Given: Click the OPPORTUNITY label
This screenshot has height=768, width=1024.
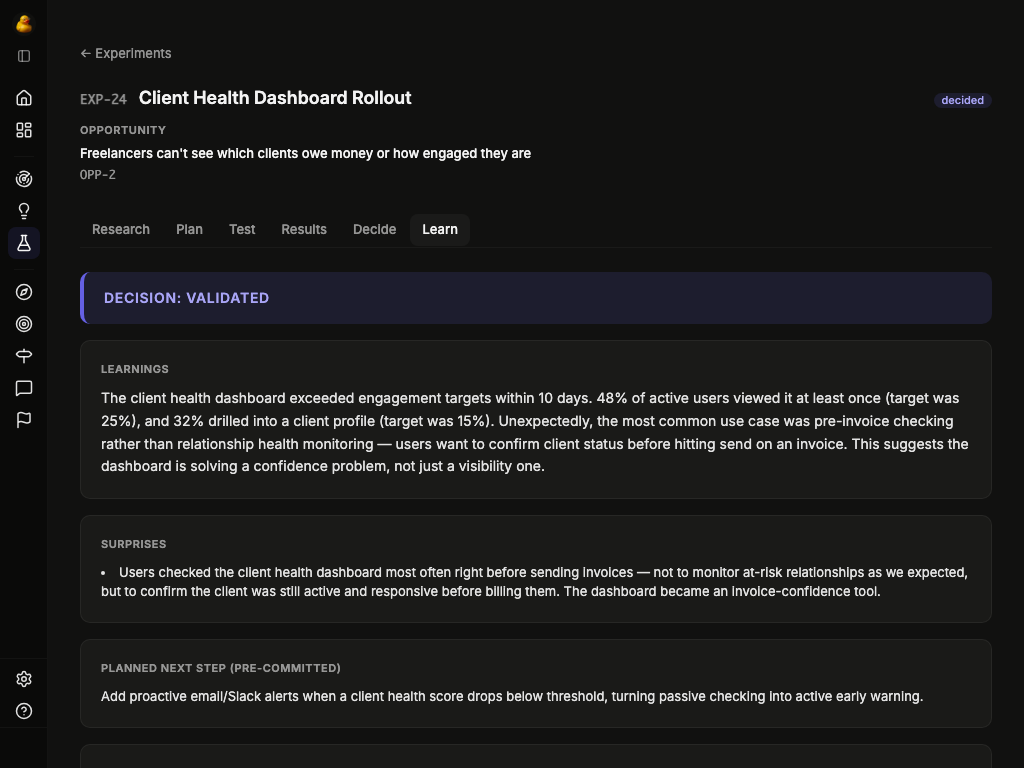Looking at the screenshot, I should tap(123, 130).
